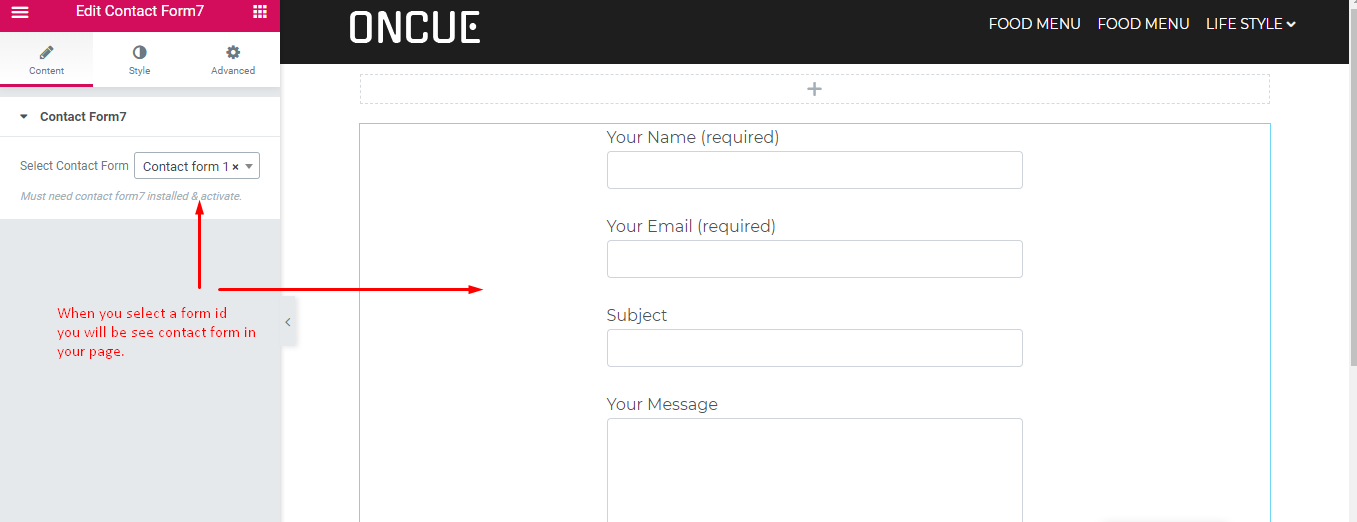The width and height of the screenshot is (1357, 522).
Task: Click the Your Message text area
Action: click(x=814, y=470)
